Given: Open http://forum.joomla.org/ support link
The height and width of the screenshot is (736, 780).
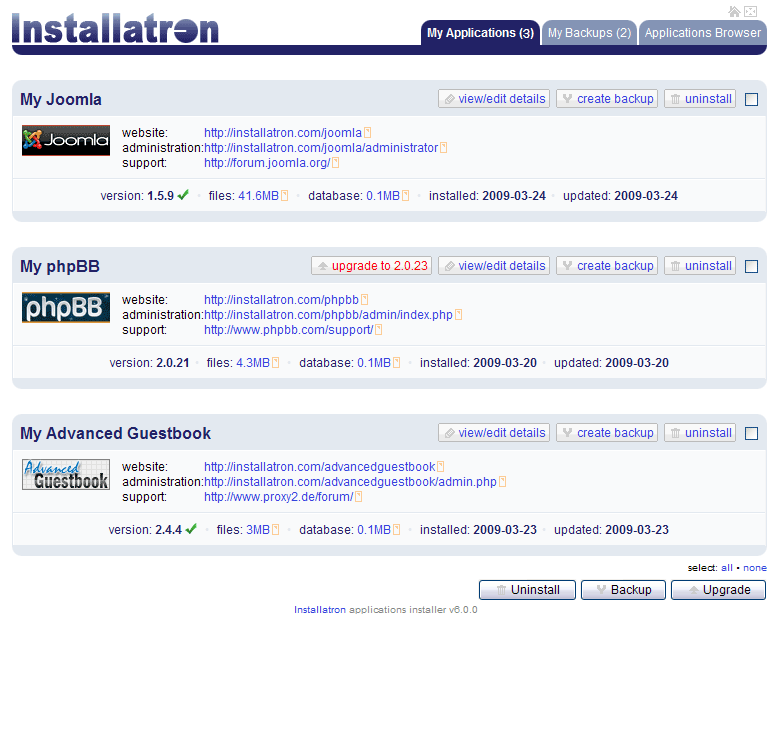Looking at the screenshot, I should point(267,163).
